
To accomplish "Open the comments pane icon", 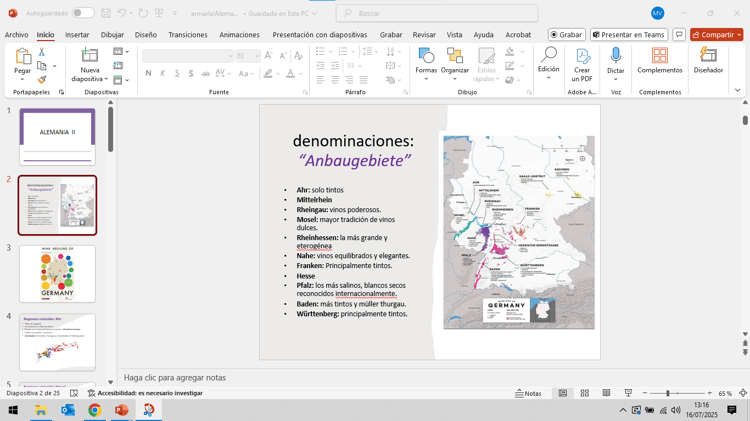I will pos(679,34).
